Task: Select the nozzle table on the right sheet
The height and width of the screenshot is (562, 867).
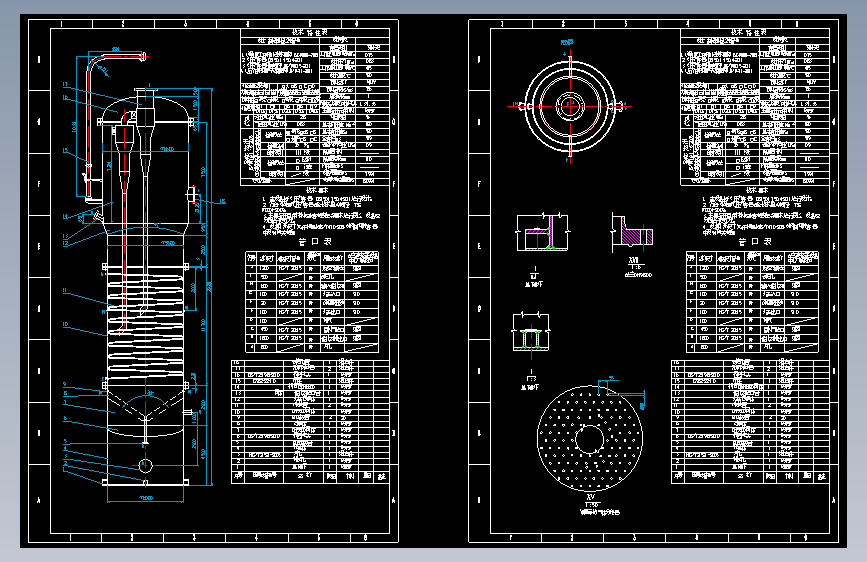Action: (753, 302)
